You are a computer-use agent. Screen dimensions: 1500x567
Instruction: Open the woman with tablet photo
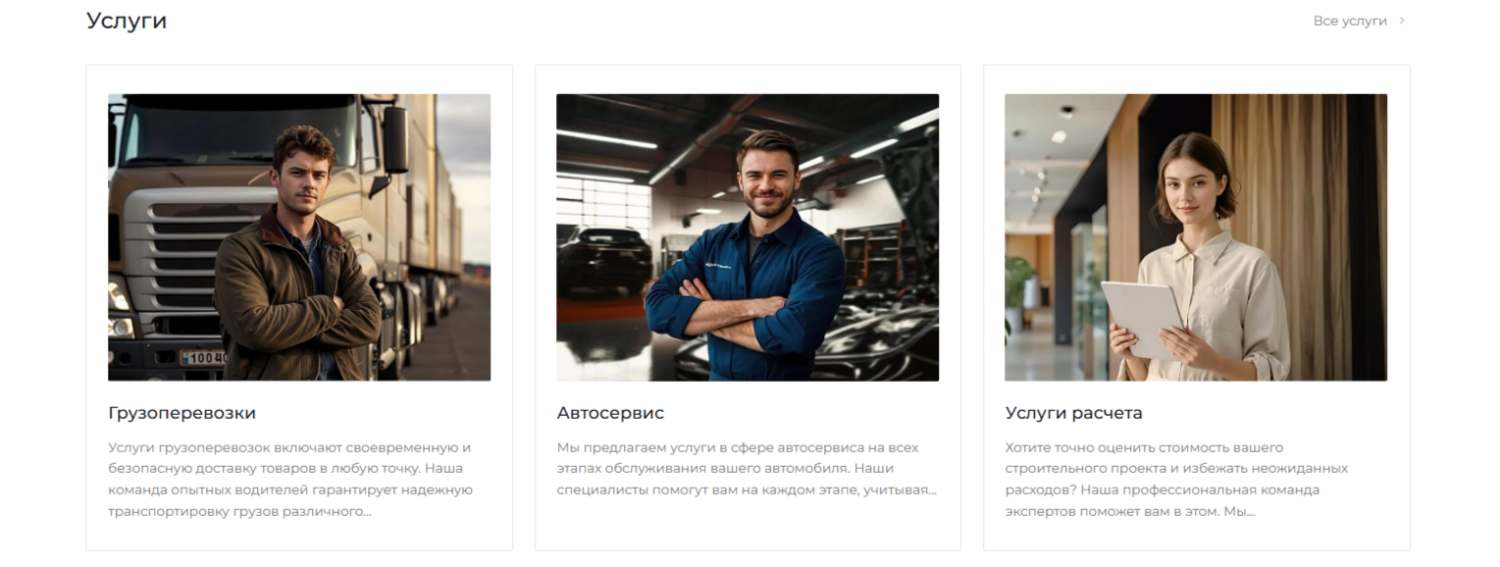[1196, 237]
